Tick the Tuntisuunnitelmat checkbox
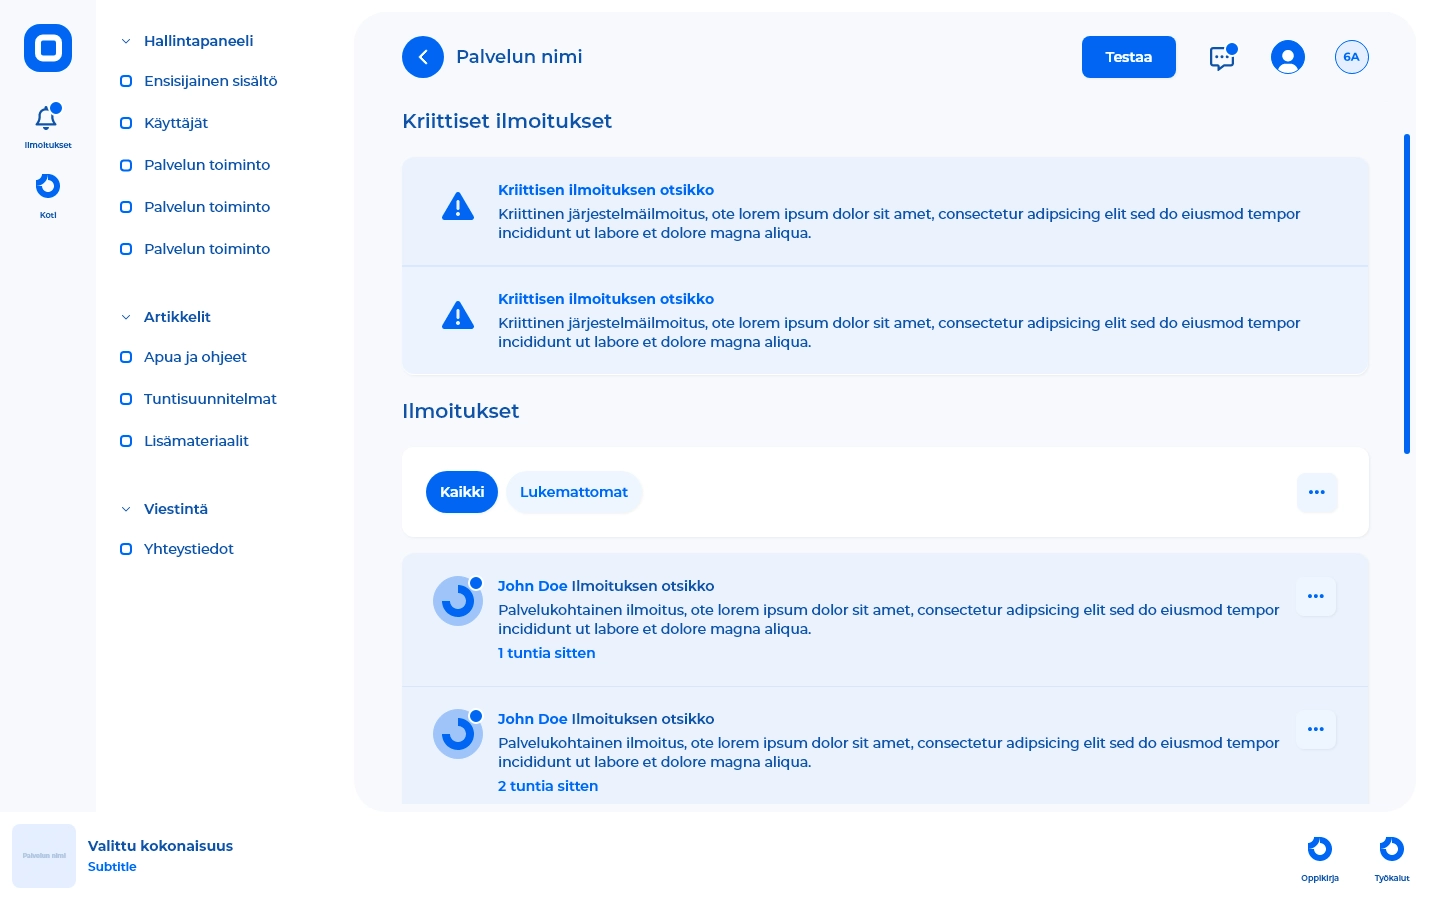Viewport: 1440px width, 900px height. [126, 399]
